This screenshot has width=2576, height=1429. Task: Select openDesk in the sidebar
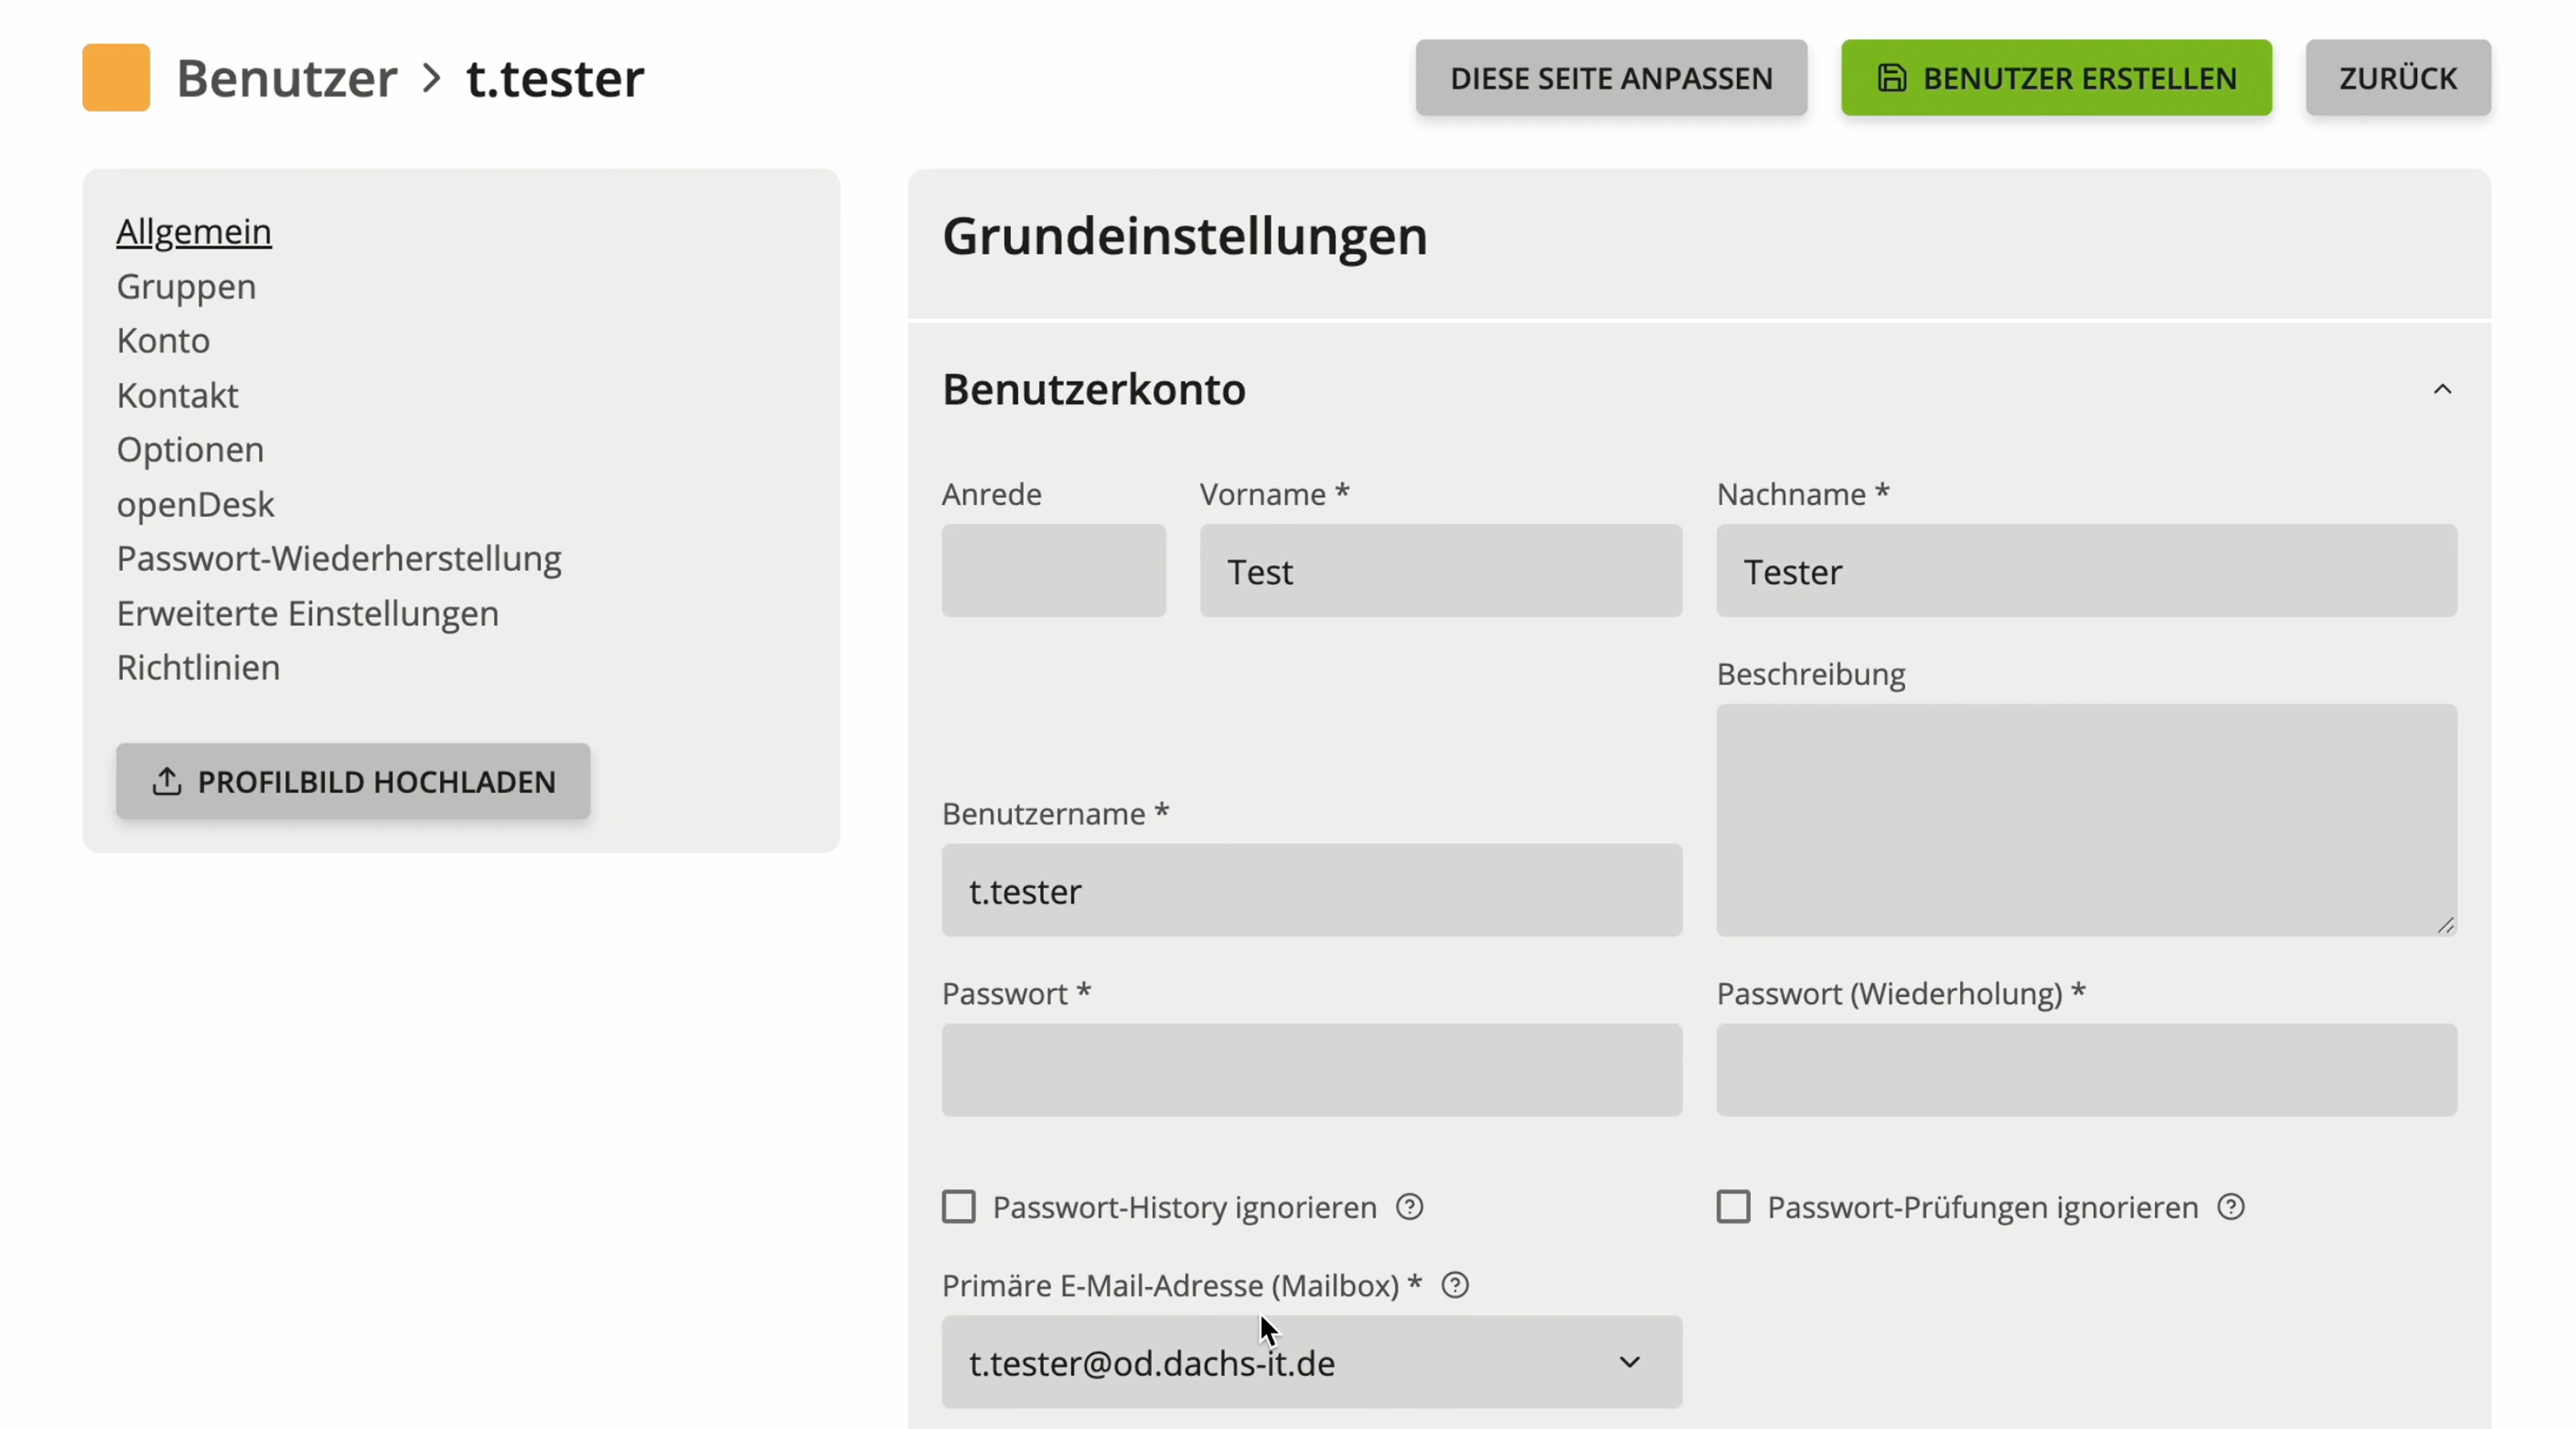(x=195, y=504)
